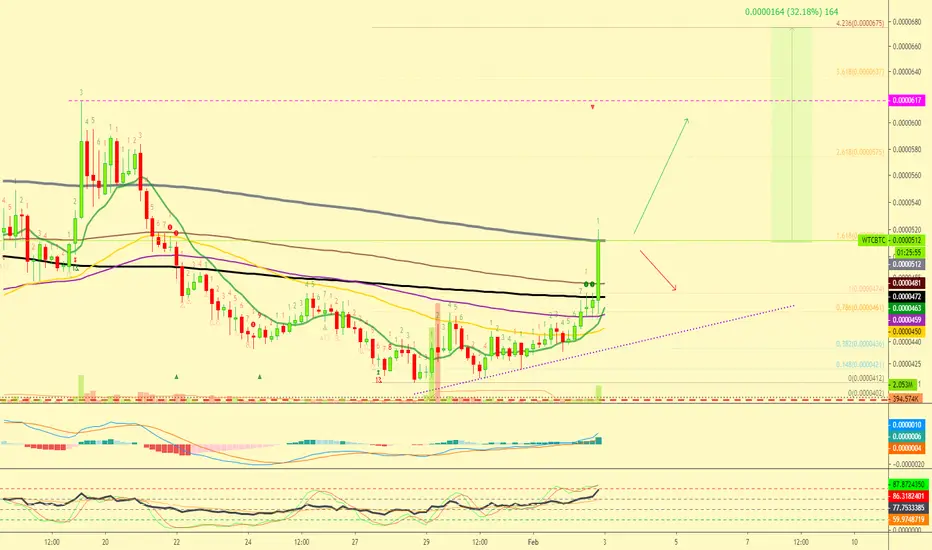This screenshot has height=550, width=932.
Task: Select the 0.0000600 price axis tick
Action: 906,123
